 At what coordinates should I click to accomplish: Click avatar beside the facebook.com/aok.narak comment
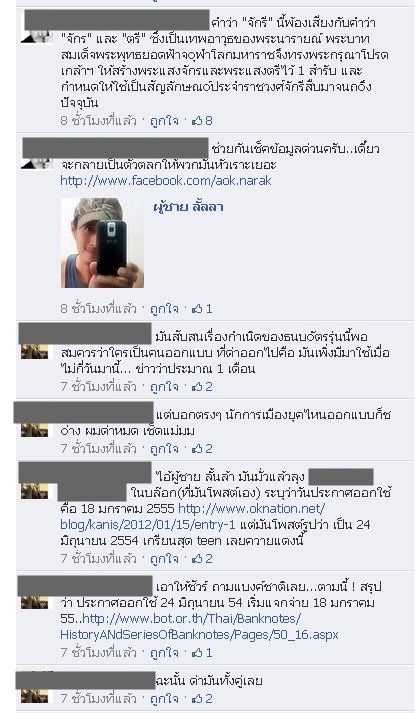click(37, 163)
